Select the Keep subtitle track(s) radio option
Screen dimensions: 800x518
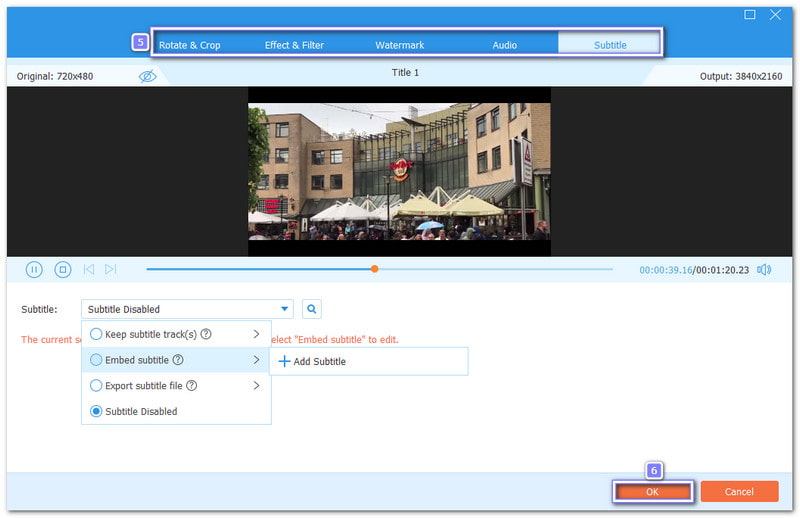(97, 334)
